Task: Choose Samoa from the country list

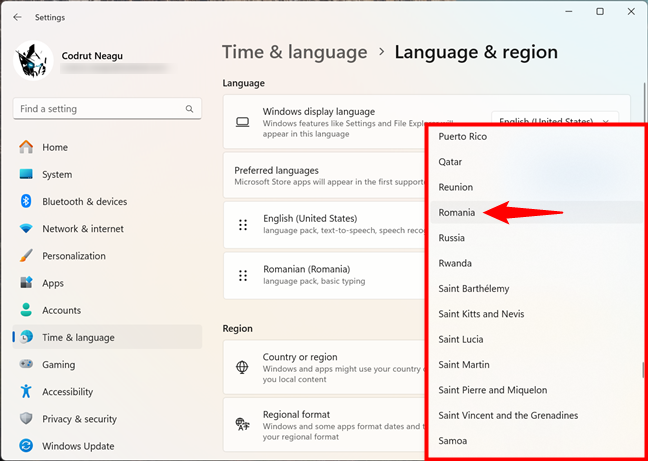Action: 536,441
